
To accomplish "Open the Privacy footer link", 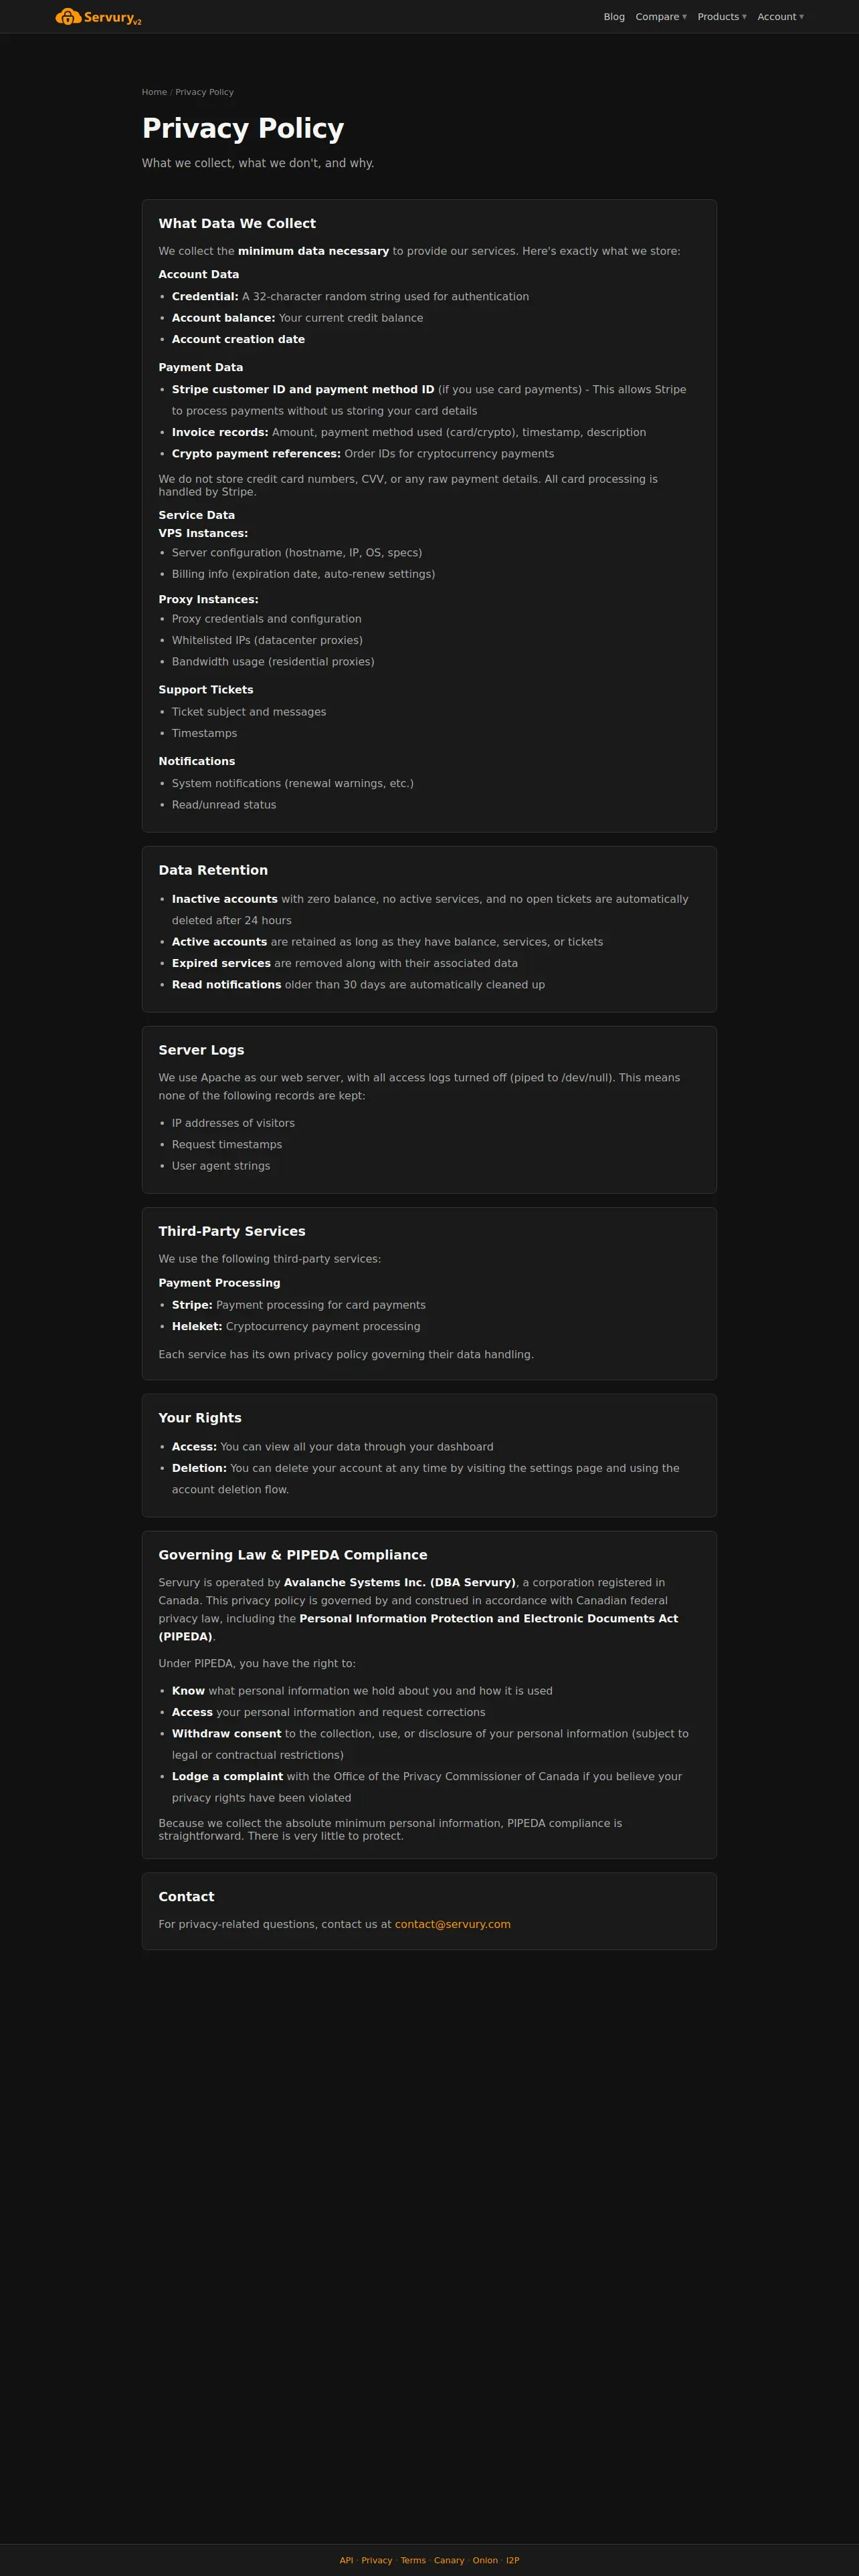I will [x=377, y=2560].
